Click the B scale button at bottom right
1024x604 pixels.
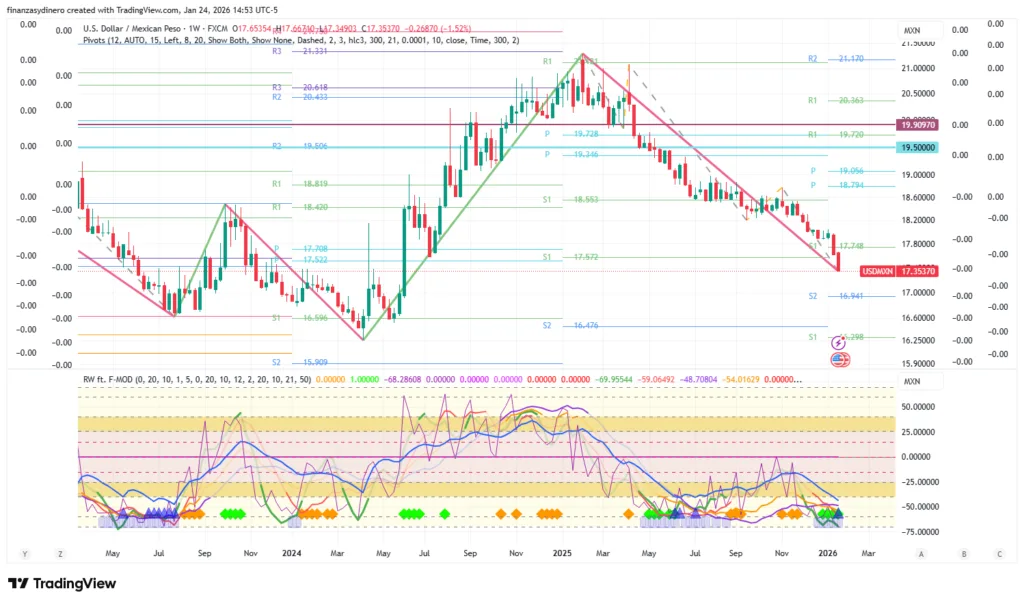962,553
